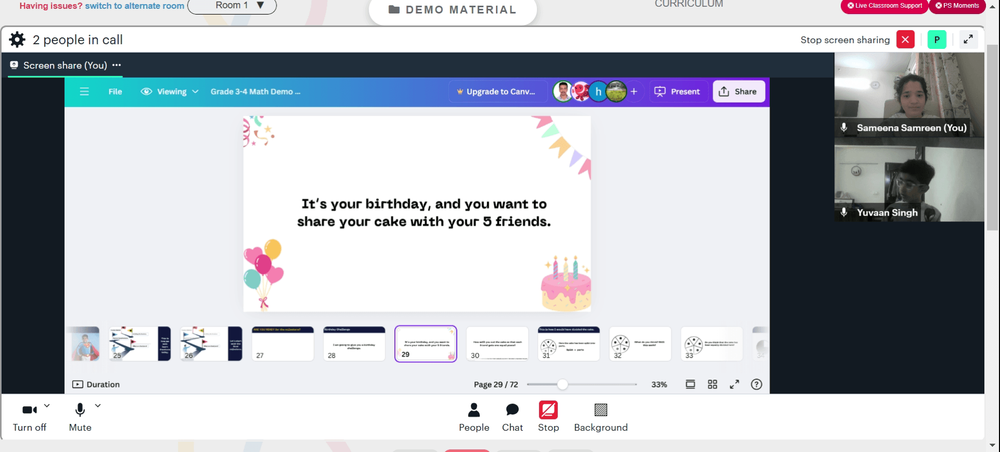
Task: Expand the call window to fullscreen
Action: tap(969, 40)
